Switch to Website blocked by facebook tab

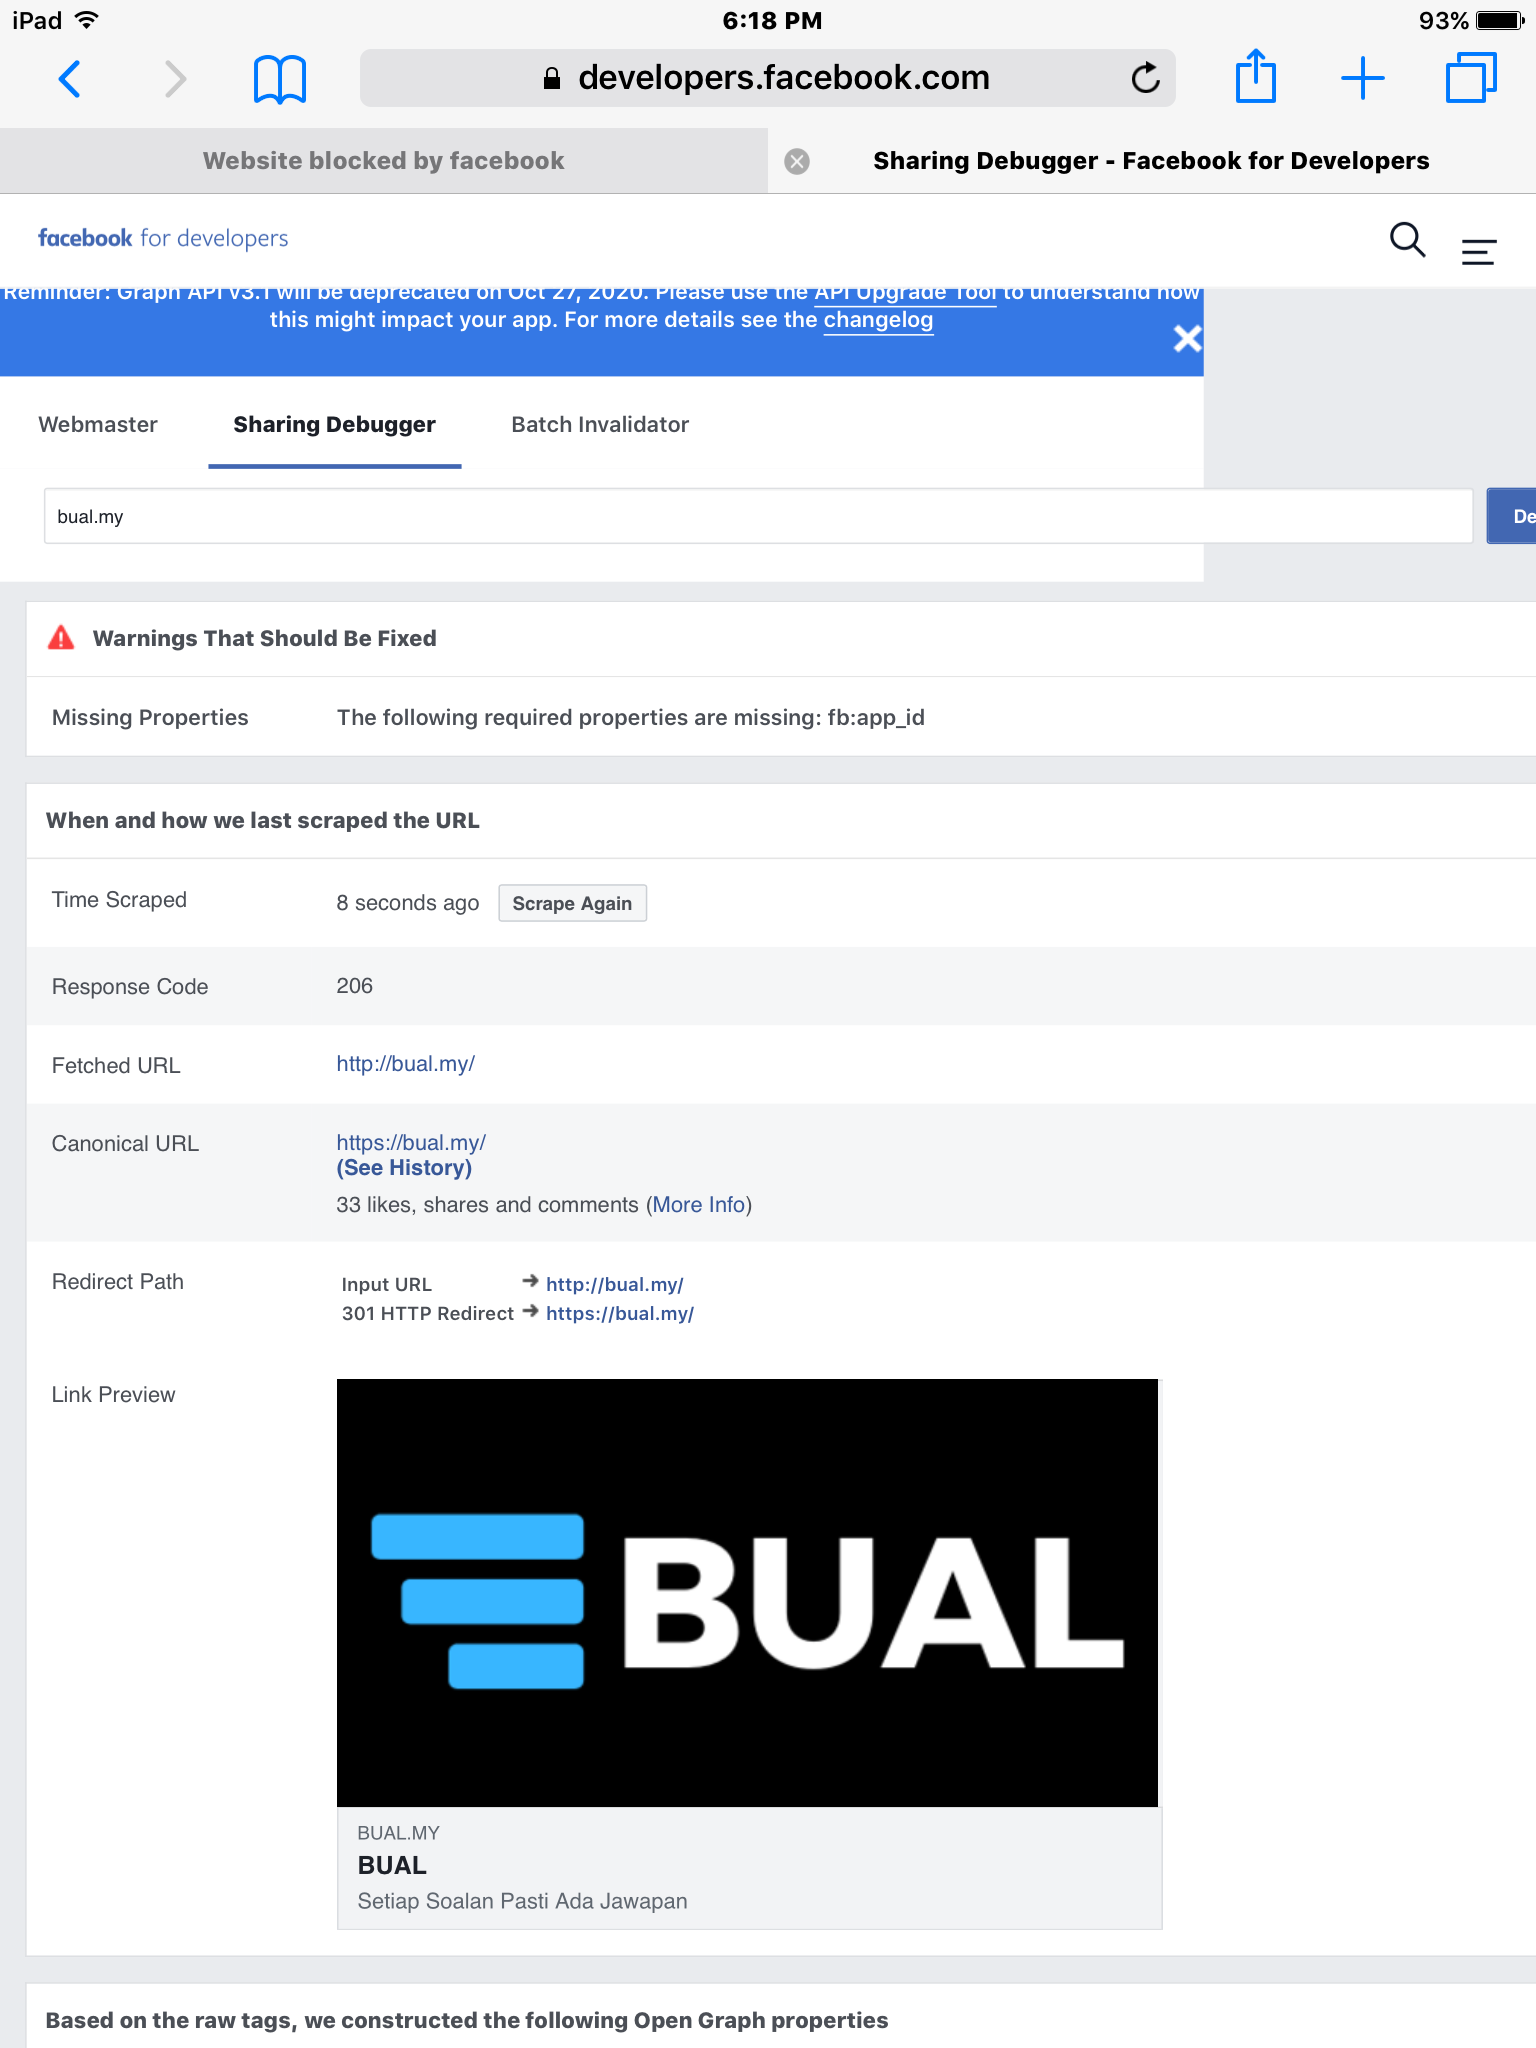[x=384, y=161]
